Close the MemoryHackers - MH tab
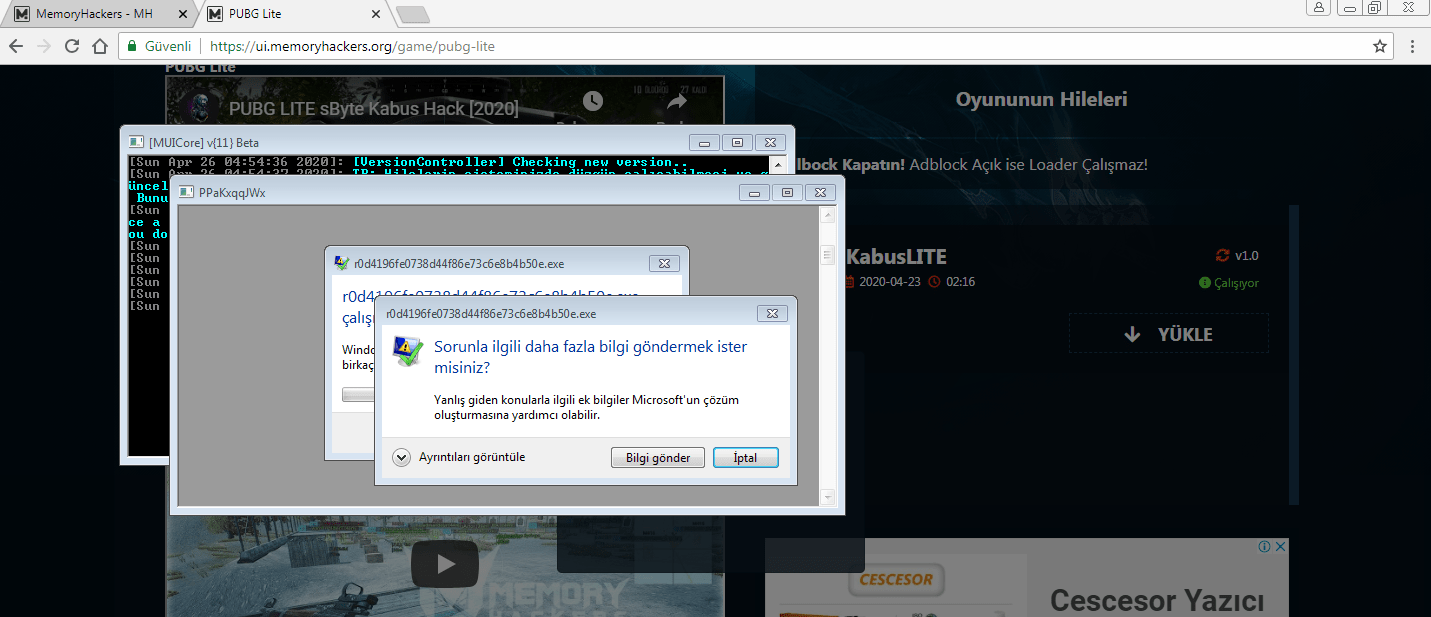The height and width of the screenshot is (617, 1431). point(181,15)
